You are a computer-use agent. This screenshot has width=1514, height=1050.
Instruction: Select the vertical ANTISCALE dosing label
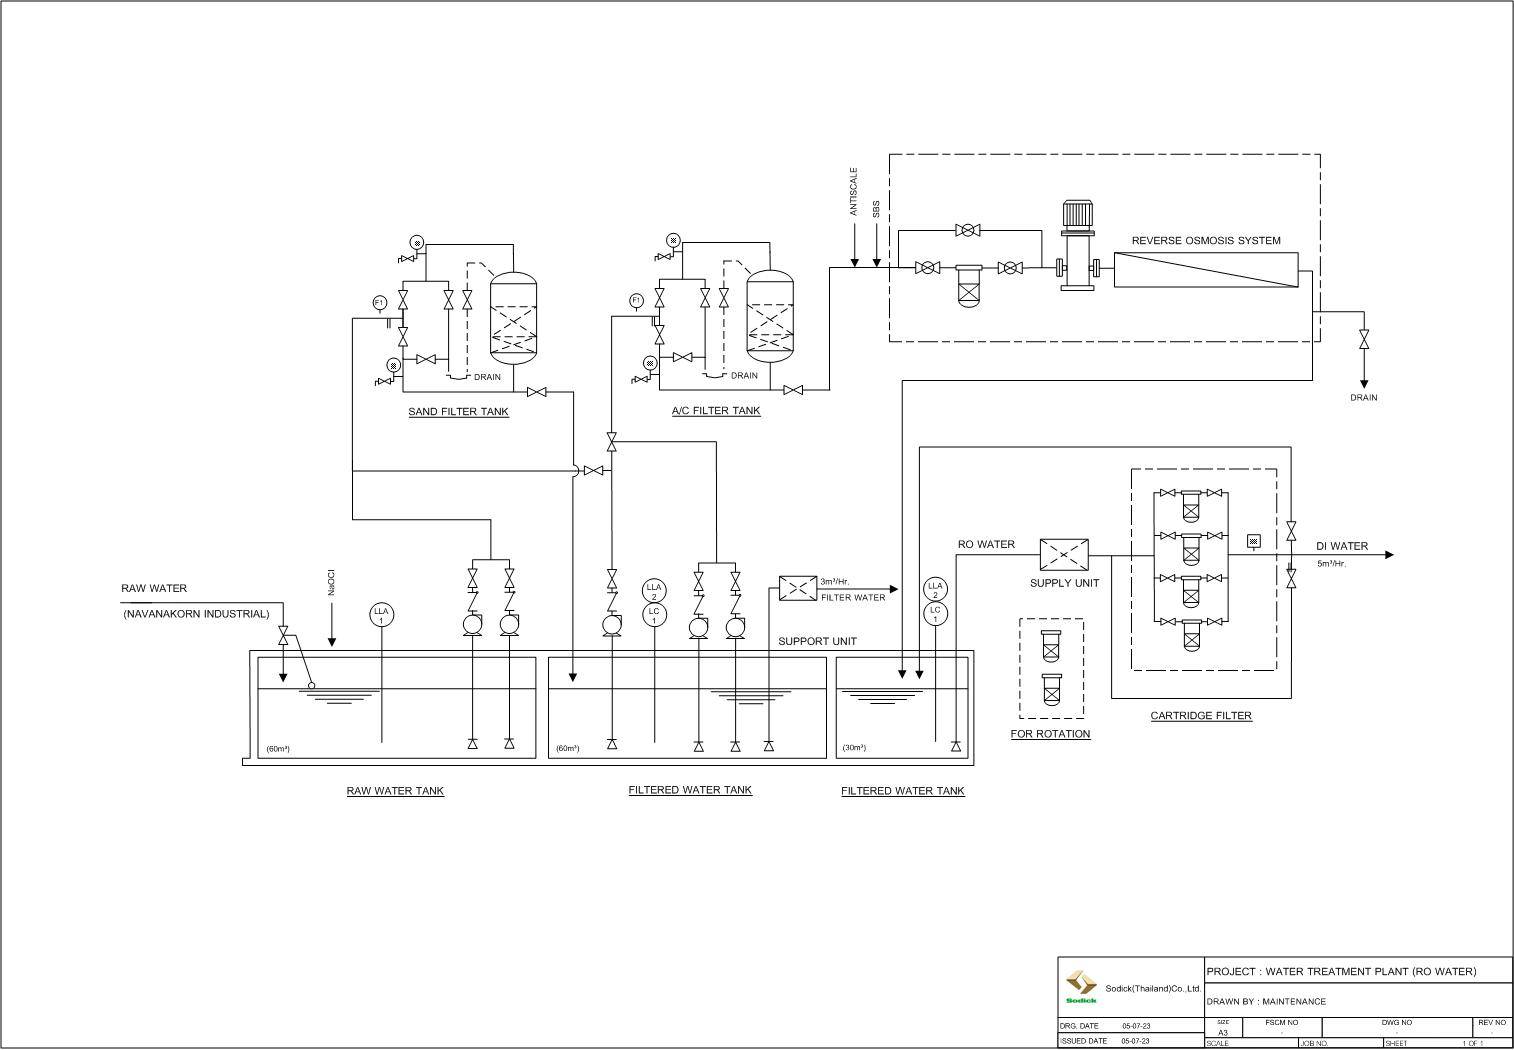(x=854, y=191)
